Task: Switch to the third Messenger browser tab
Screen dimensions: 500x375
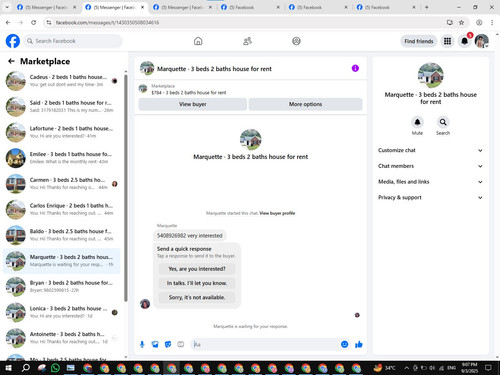Action: pyautogui.click(x=183, y=7)
